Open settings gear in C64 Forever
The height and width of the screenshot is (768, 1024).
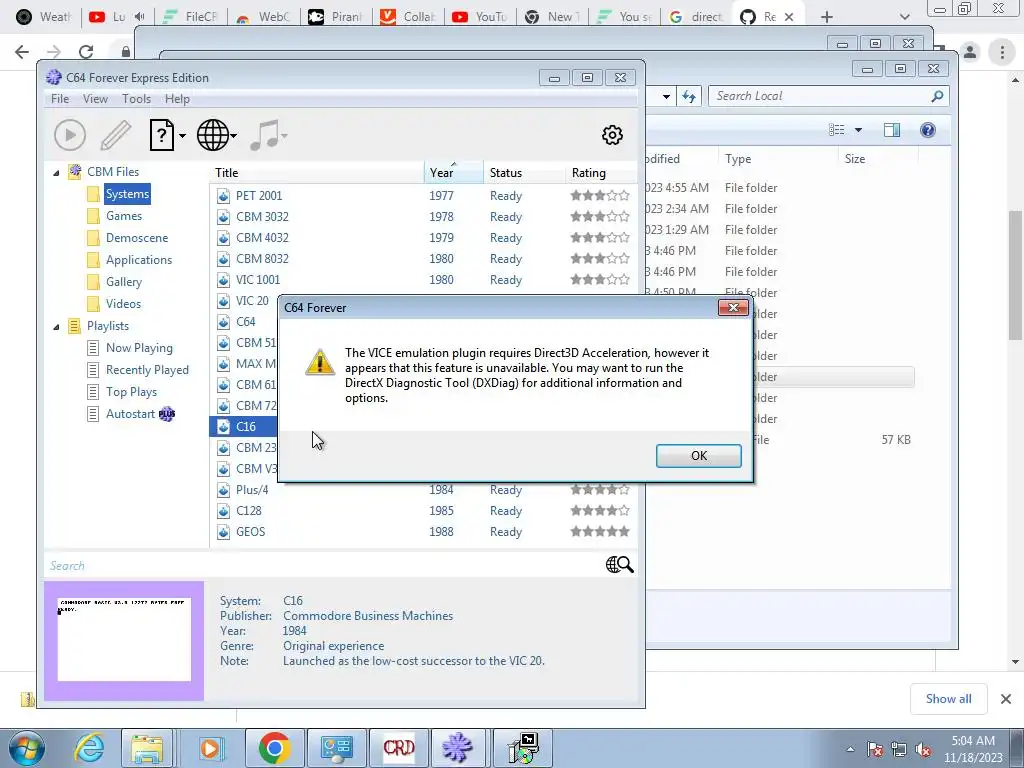coord(612,135)
